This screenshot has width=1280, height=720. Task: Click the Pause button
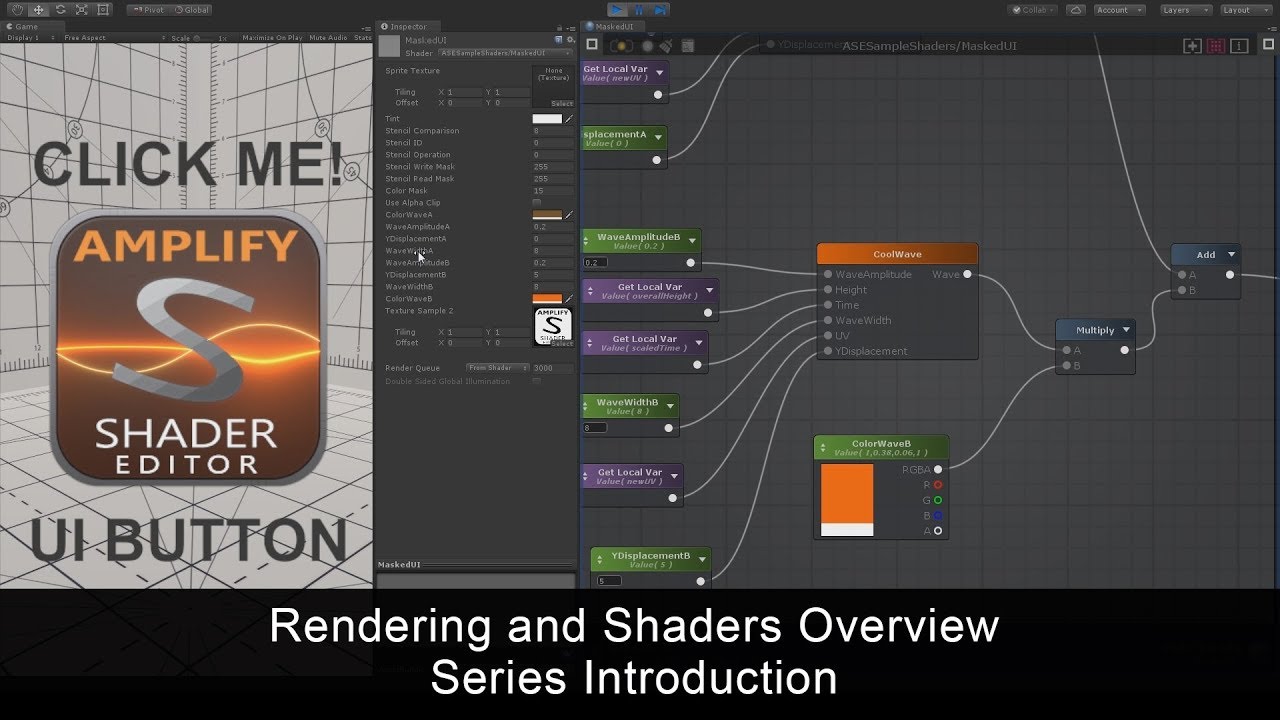tap(638, 10)
